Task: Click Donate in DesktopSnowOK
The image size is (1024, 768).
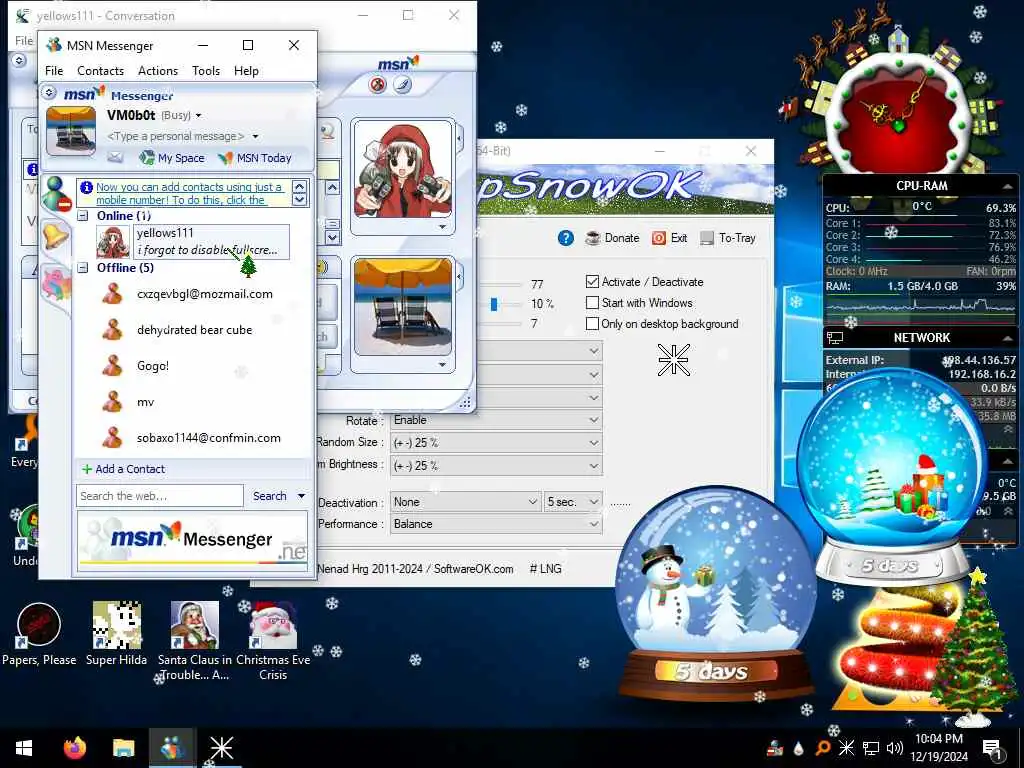Action: tap(613, 238)
